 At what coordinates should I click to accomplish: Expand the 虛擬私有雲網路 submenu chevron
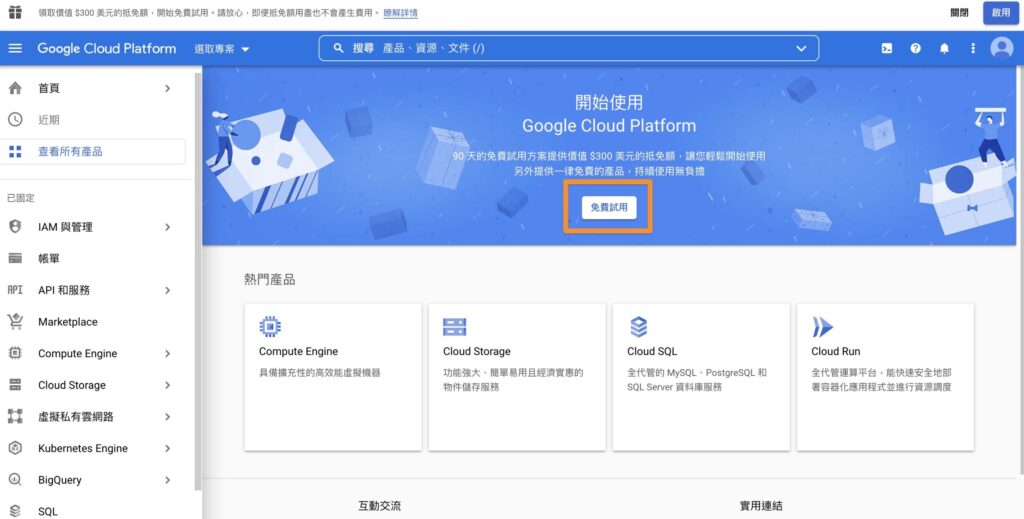168,417
